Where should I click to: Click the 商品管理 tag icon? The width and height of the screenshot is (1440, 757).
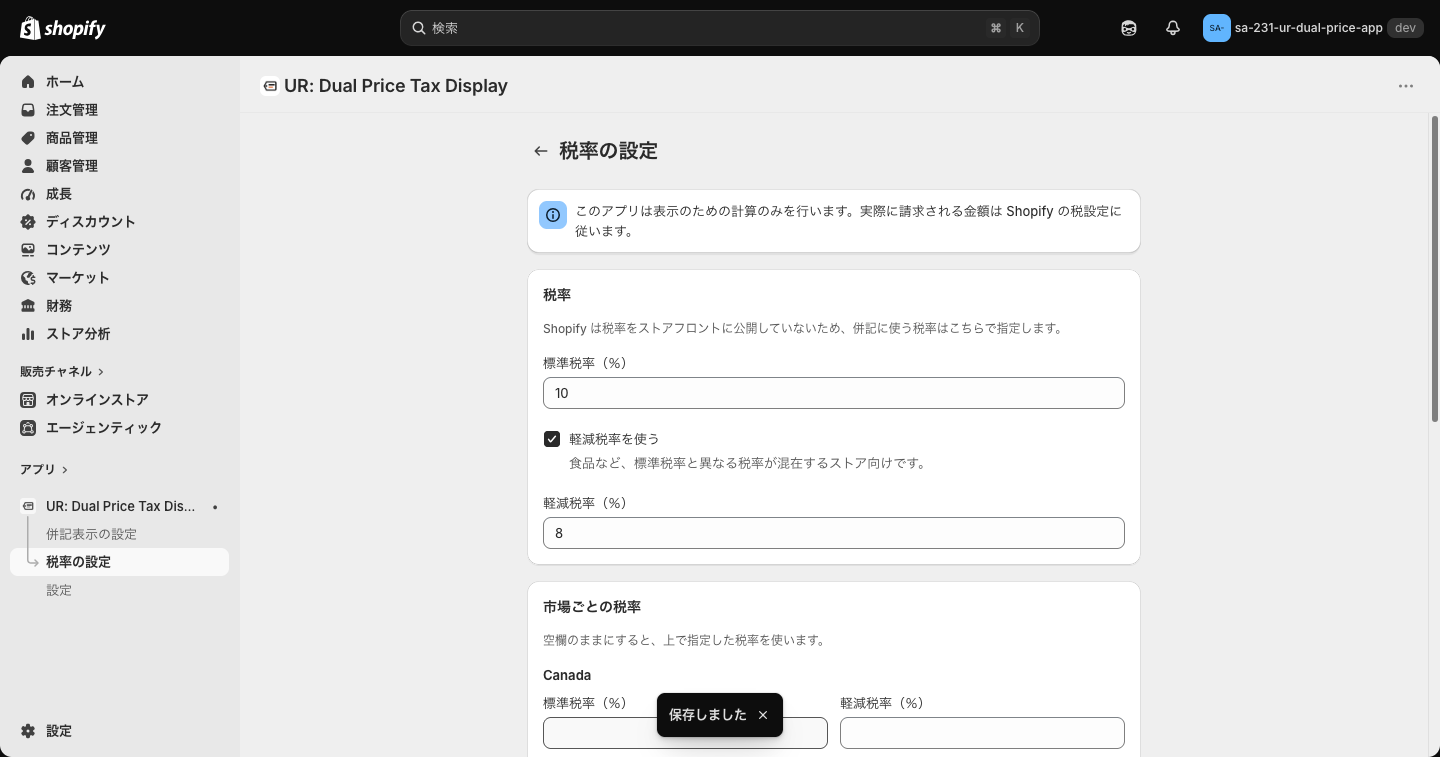click(28, 138)
